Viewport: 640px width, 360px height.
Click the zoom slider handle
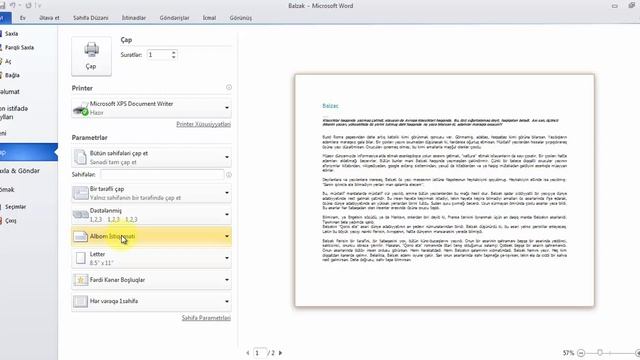[600, 353]
